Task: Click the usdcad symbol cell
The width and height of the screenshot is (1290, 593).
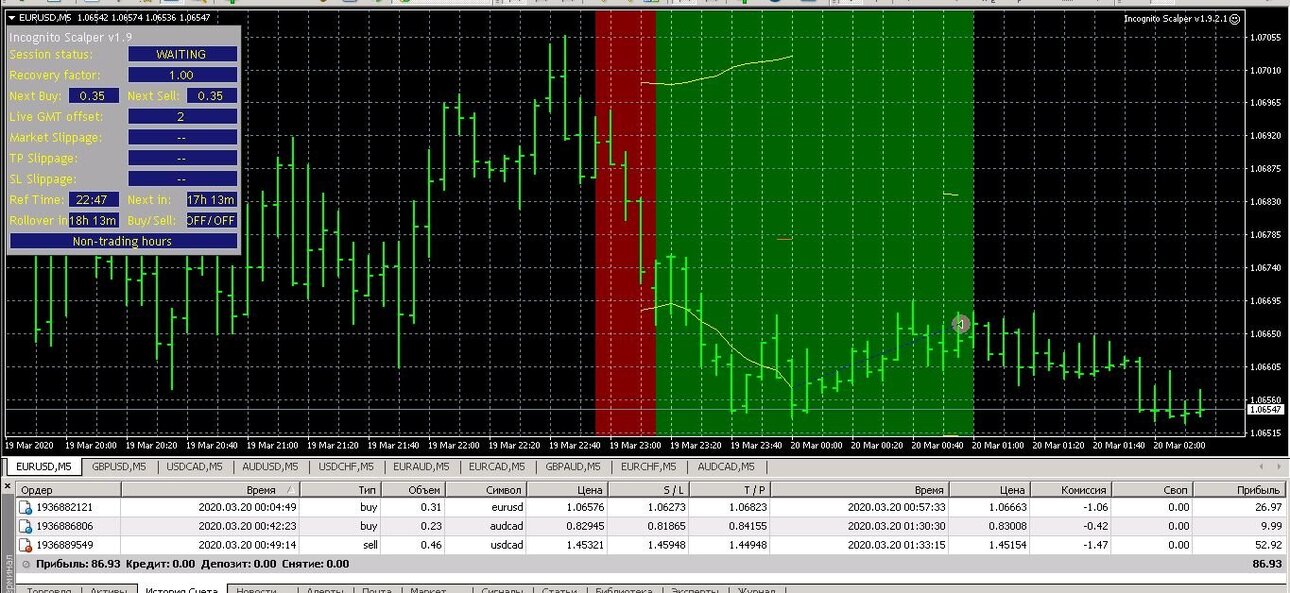Action: tap(504, 545)
